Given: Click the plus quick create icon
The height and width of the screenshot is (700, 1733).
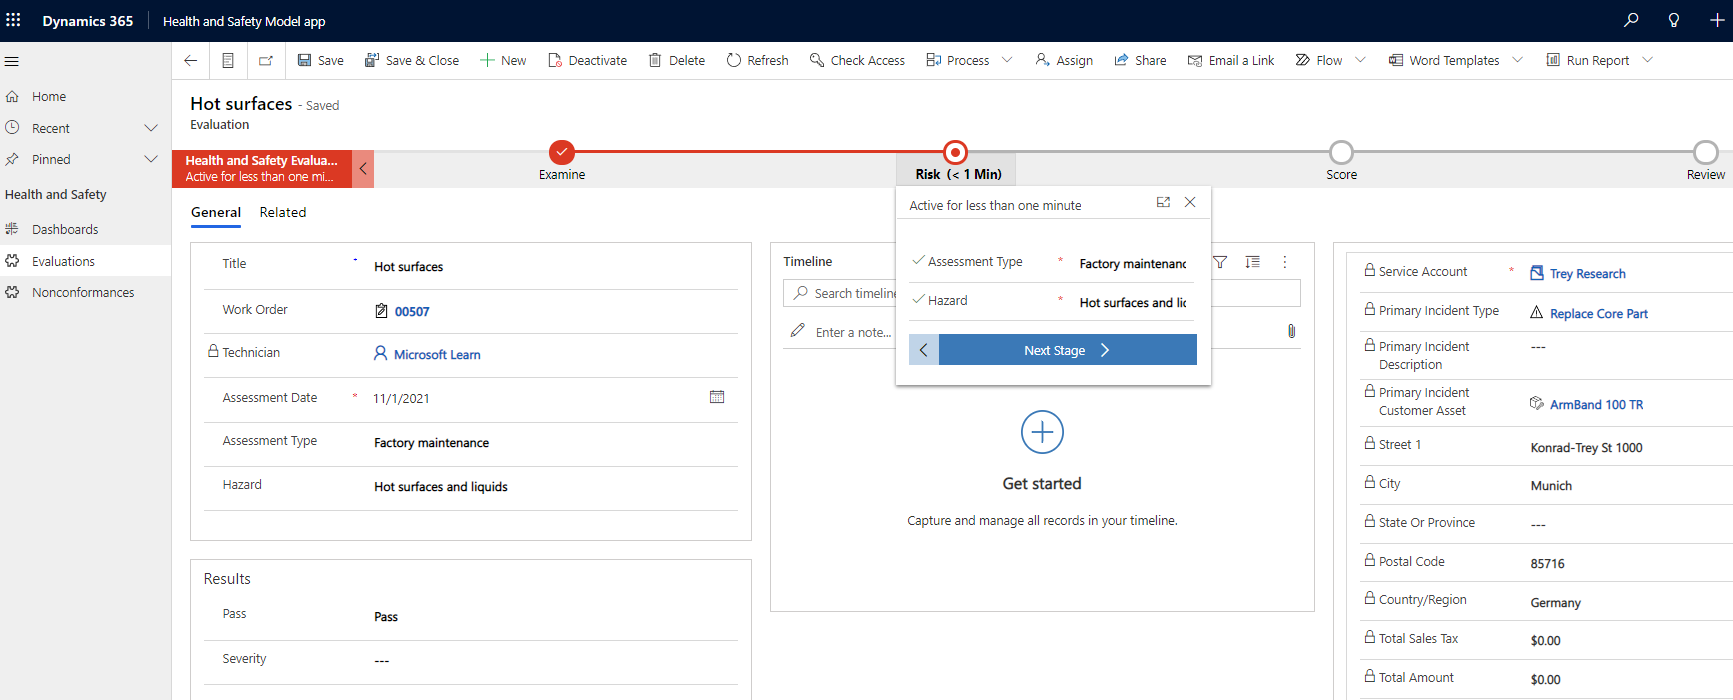Looking at the screenshot, I should [x=1716, y=20].
